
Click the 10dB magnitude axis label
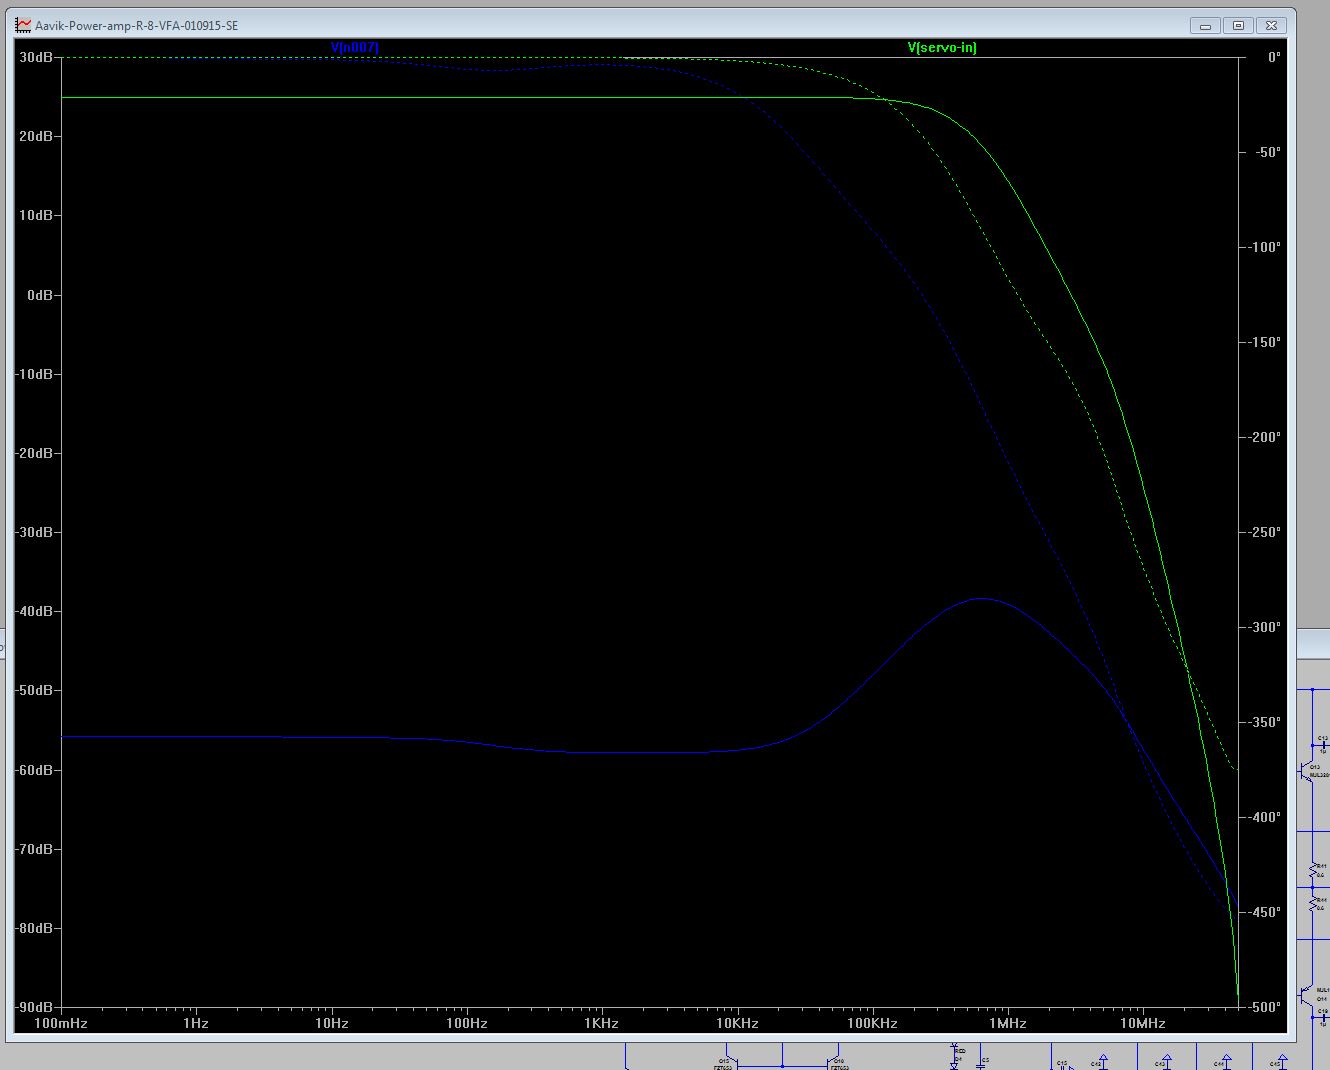pyautogui.click(x=36, y=215)
